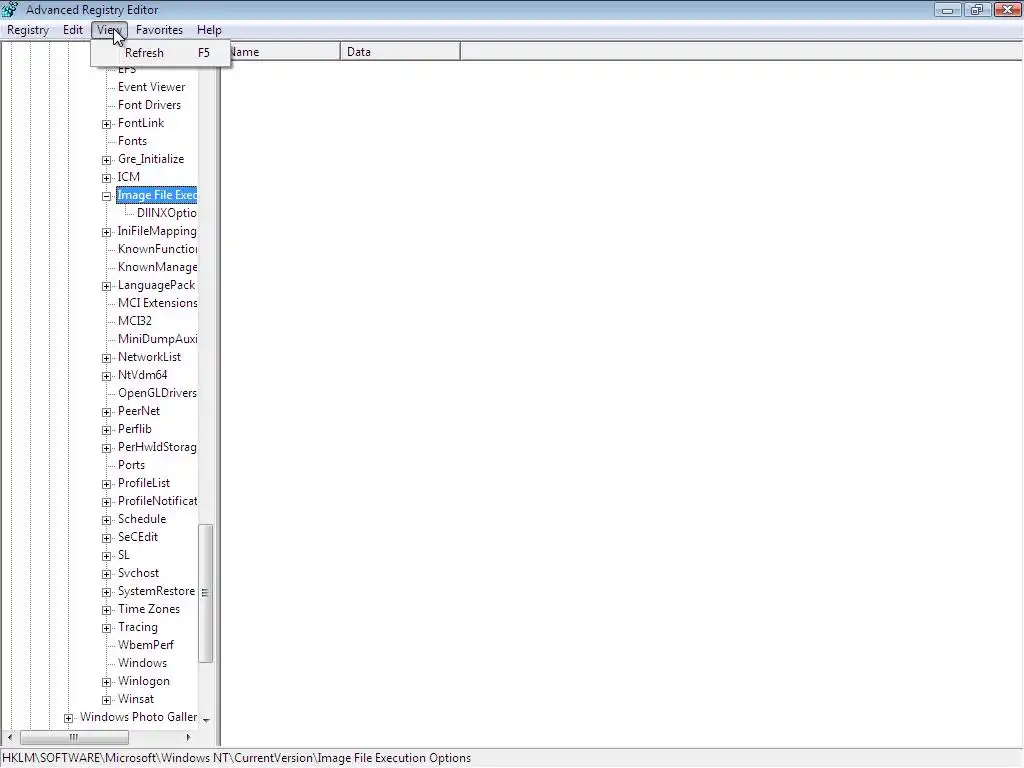Viewport: 1024px width, 768px height.
Task: Select the KnownManagedDebuggingDlls key
Action: point(157,267)
